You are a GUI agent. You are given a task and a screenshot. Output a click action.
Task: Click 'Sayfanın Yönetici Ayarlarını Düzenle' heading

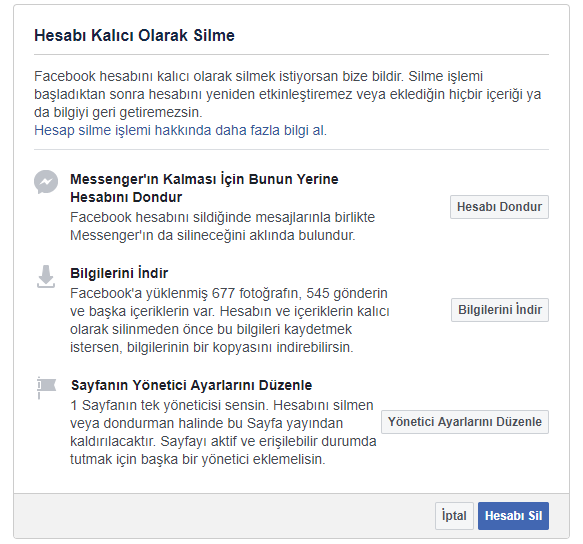tap(191, 385)
